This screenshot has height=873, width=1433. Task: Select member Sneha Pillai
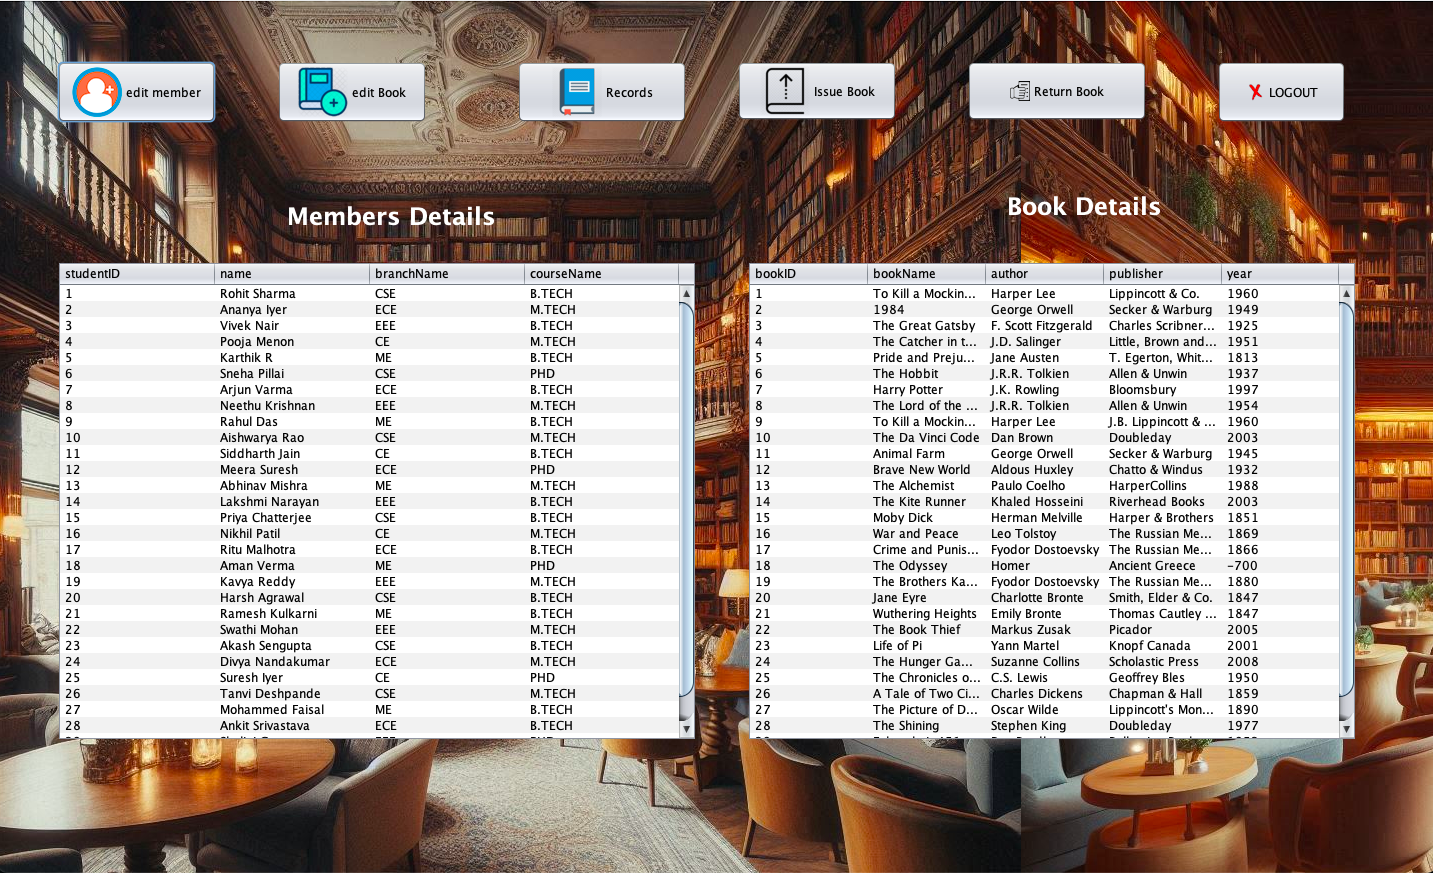click(369, 374)
